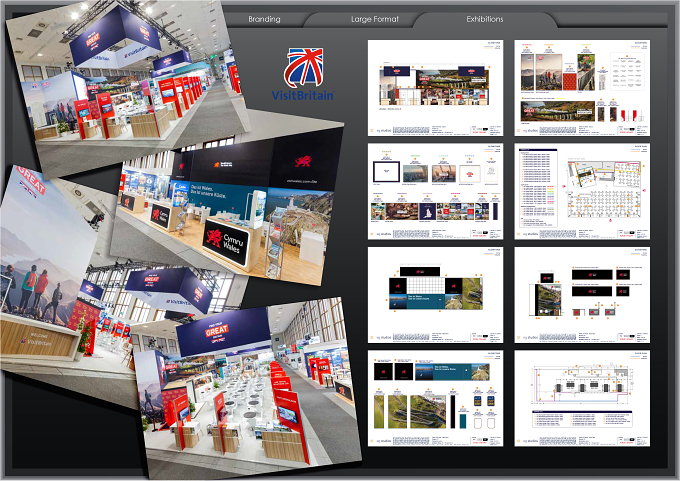Select the Exhibitions tab

(x=485, y=19)
